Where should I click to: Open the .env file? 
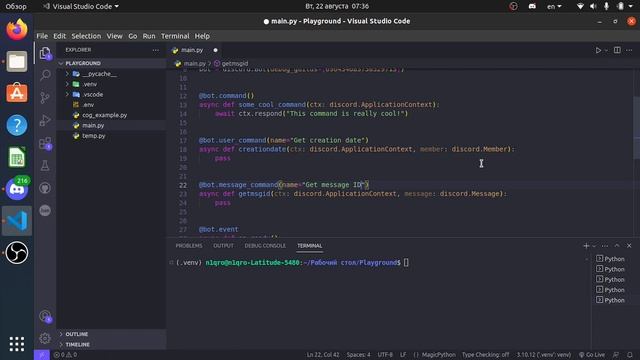pyautogui.click(x=111, y=105)
